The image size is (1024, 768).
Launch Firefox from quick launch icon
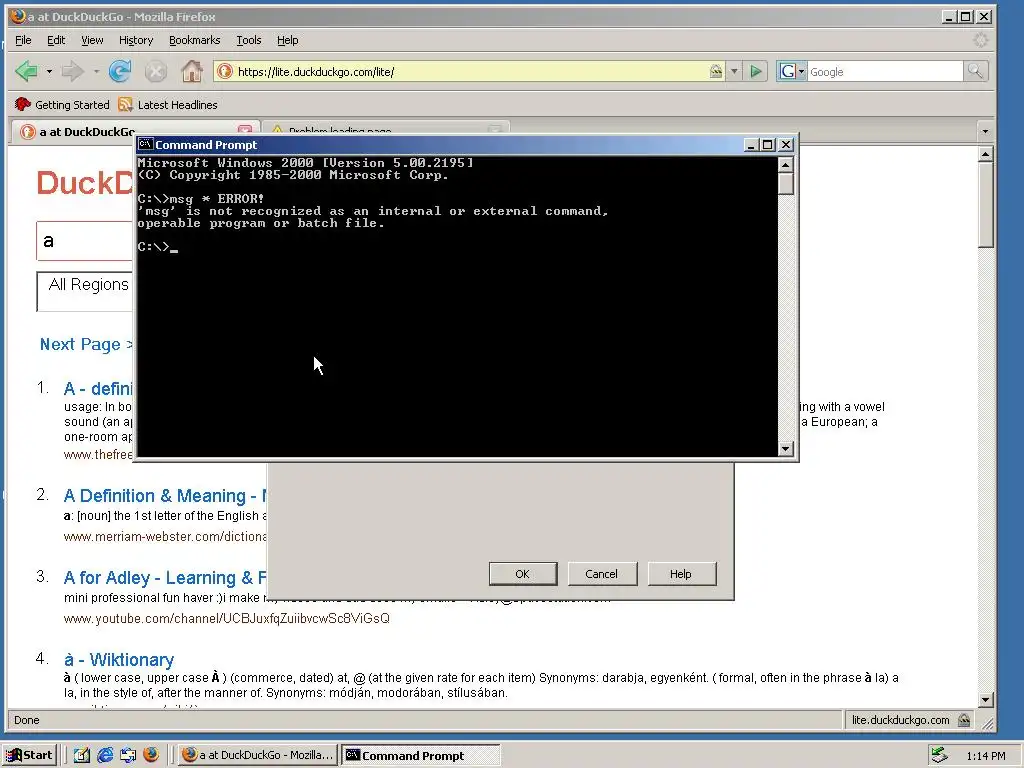click(151, 755)
